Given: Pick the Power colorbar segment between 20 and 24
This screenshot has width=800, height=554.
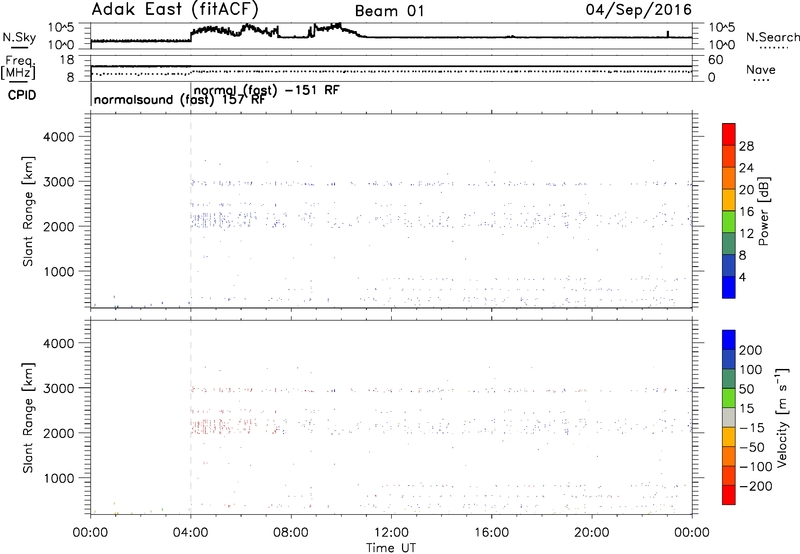Looking at the screenshot, I should tap(729, 179).
